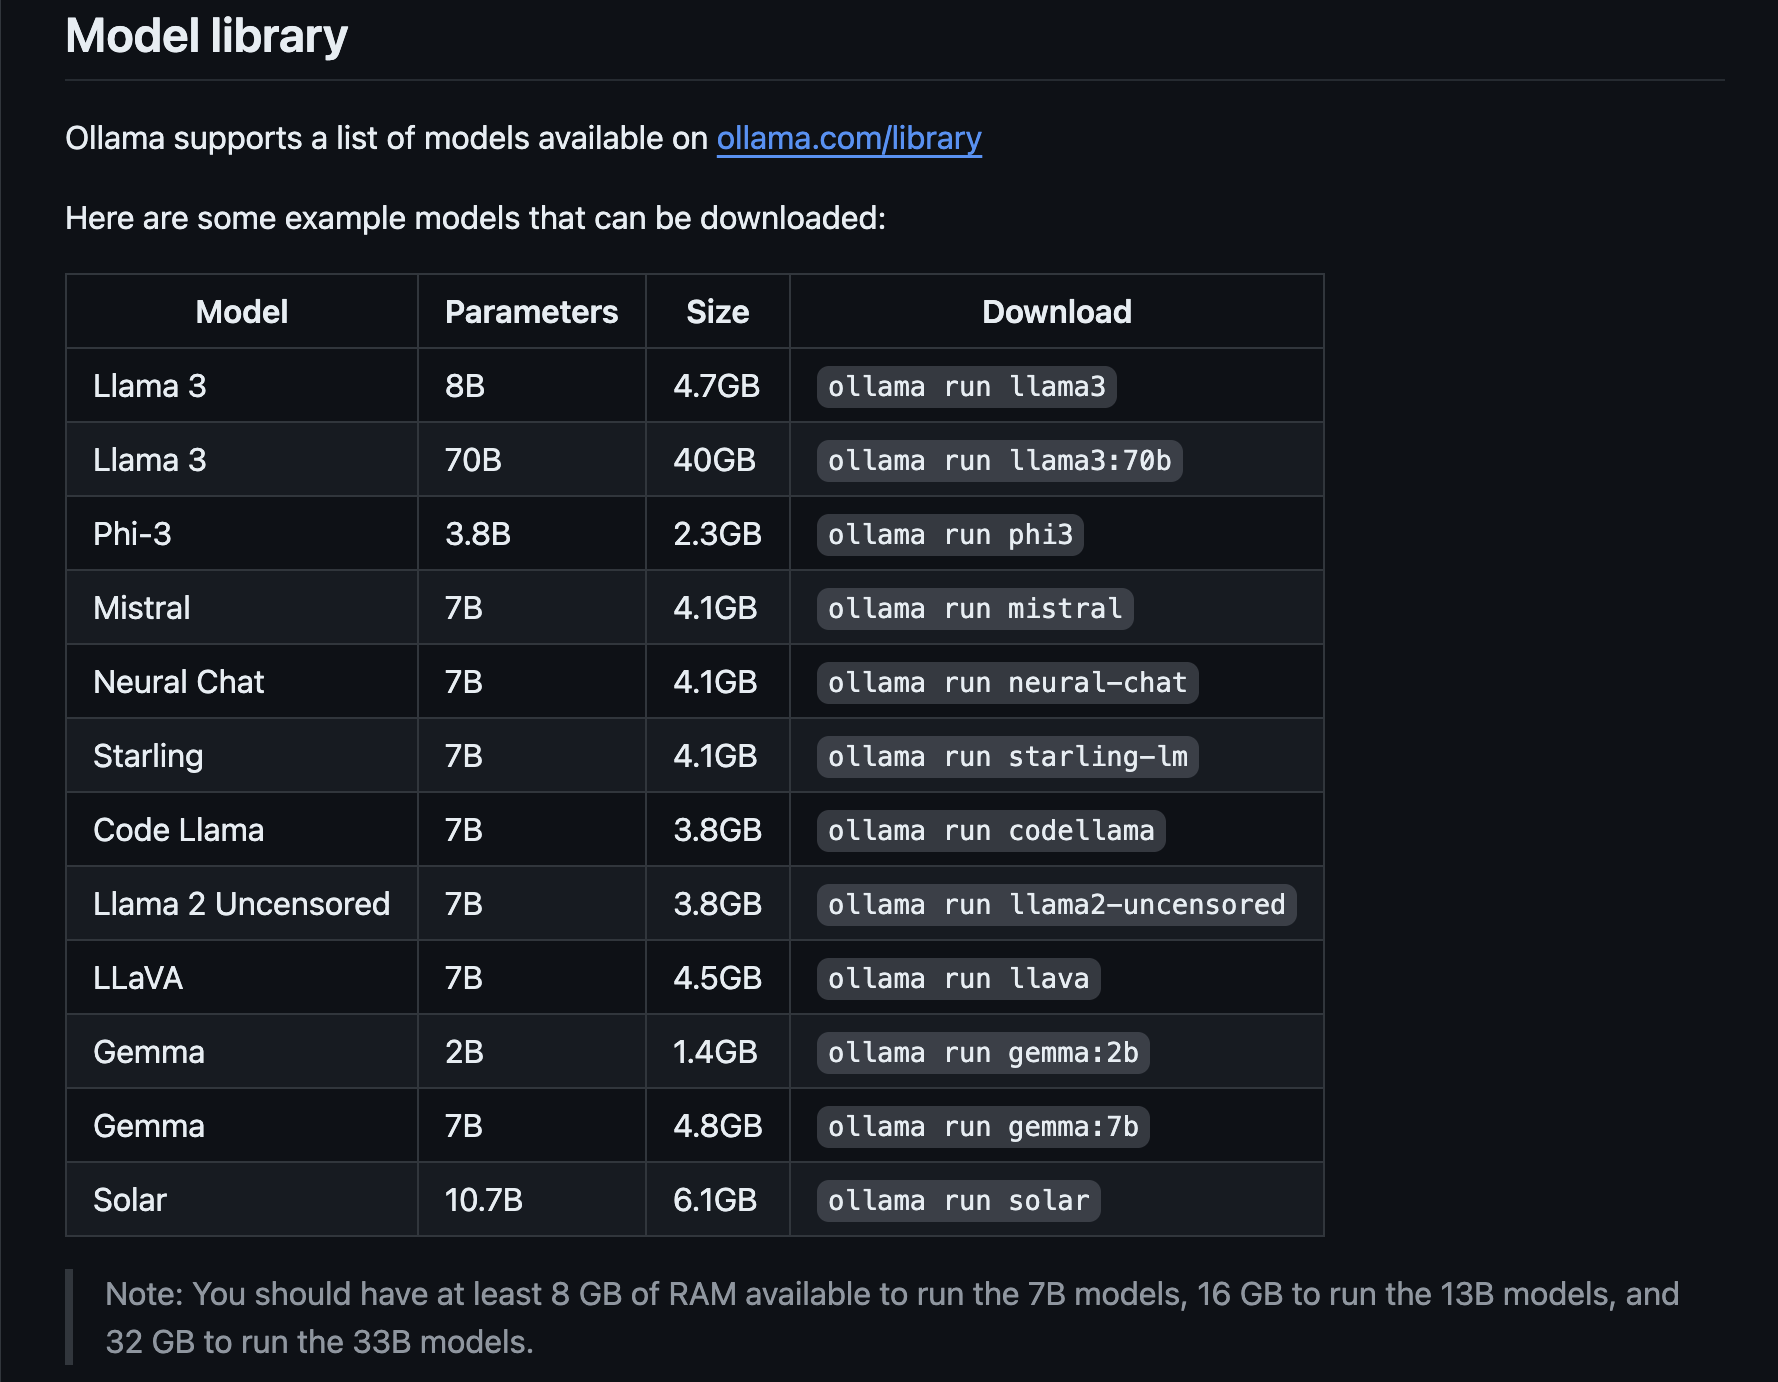
Task: Click the 'ollama run starling-lm' command
Action: click(1007, 757)
